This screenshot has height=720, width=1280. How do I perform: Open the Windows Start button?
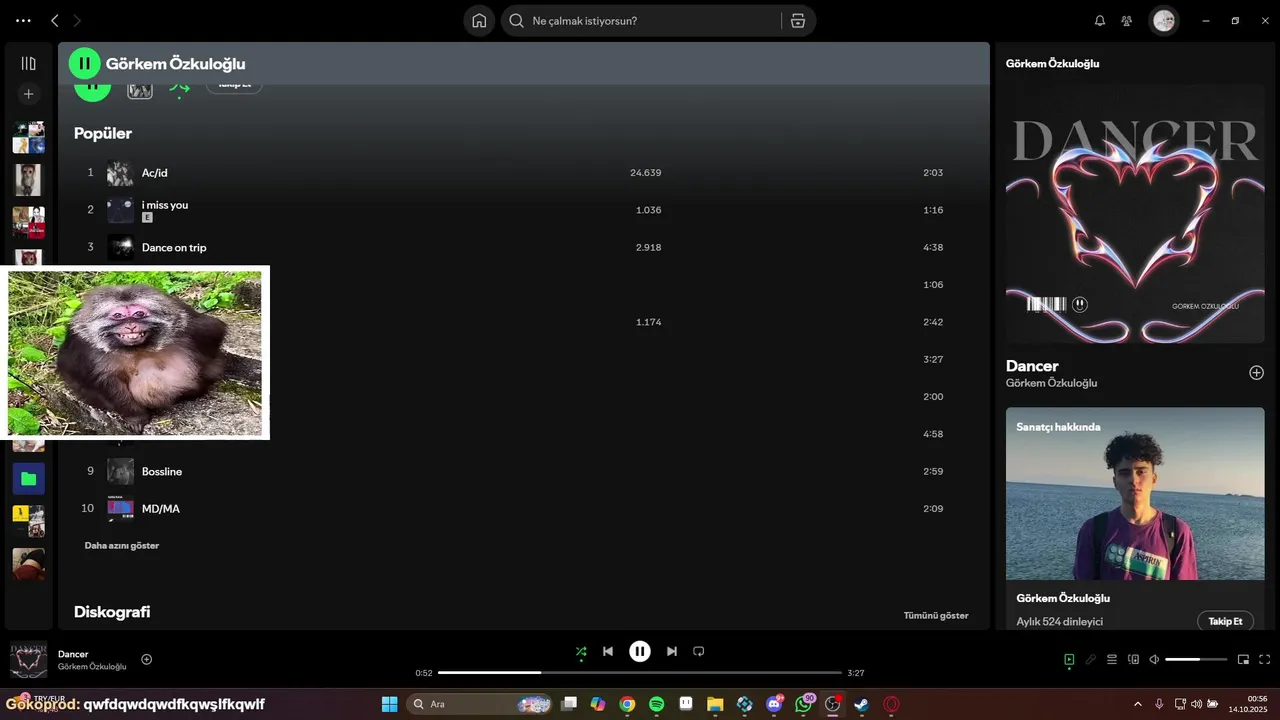click(x=390, y=704)
